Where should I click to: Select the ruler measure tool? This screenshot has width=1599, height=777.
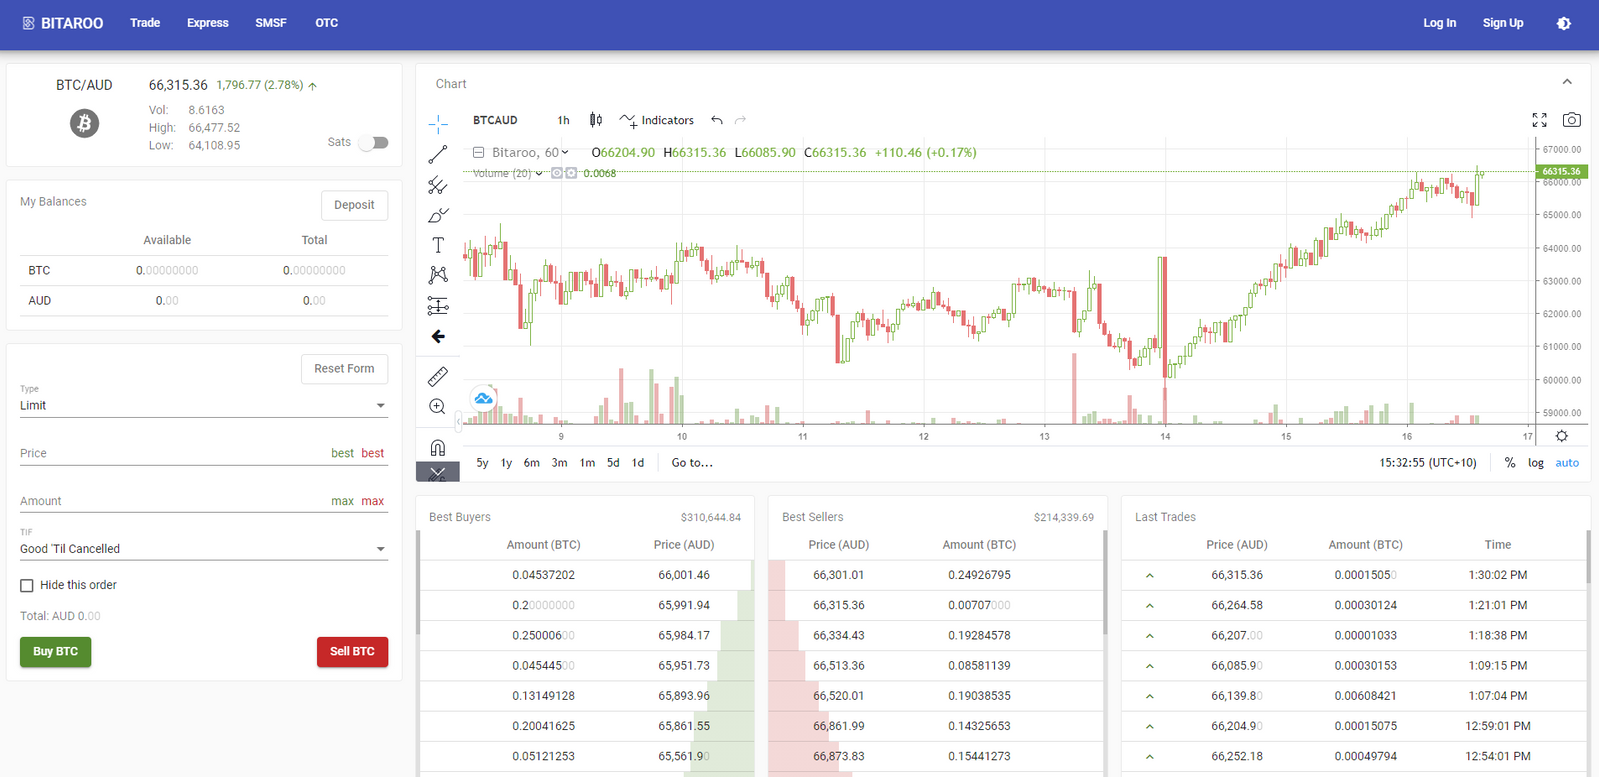click(x=438, y=376)
